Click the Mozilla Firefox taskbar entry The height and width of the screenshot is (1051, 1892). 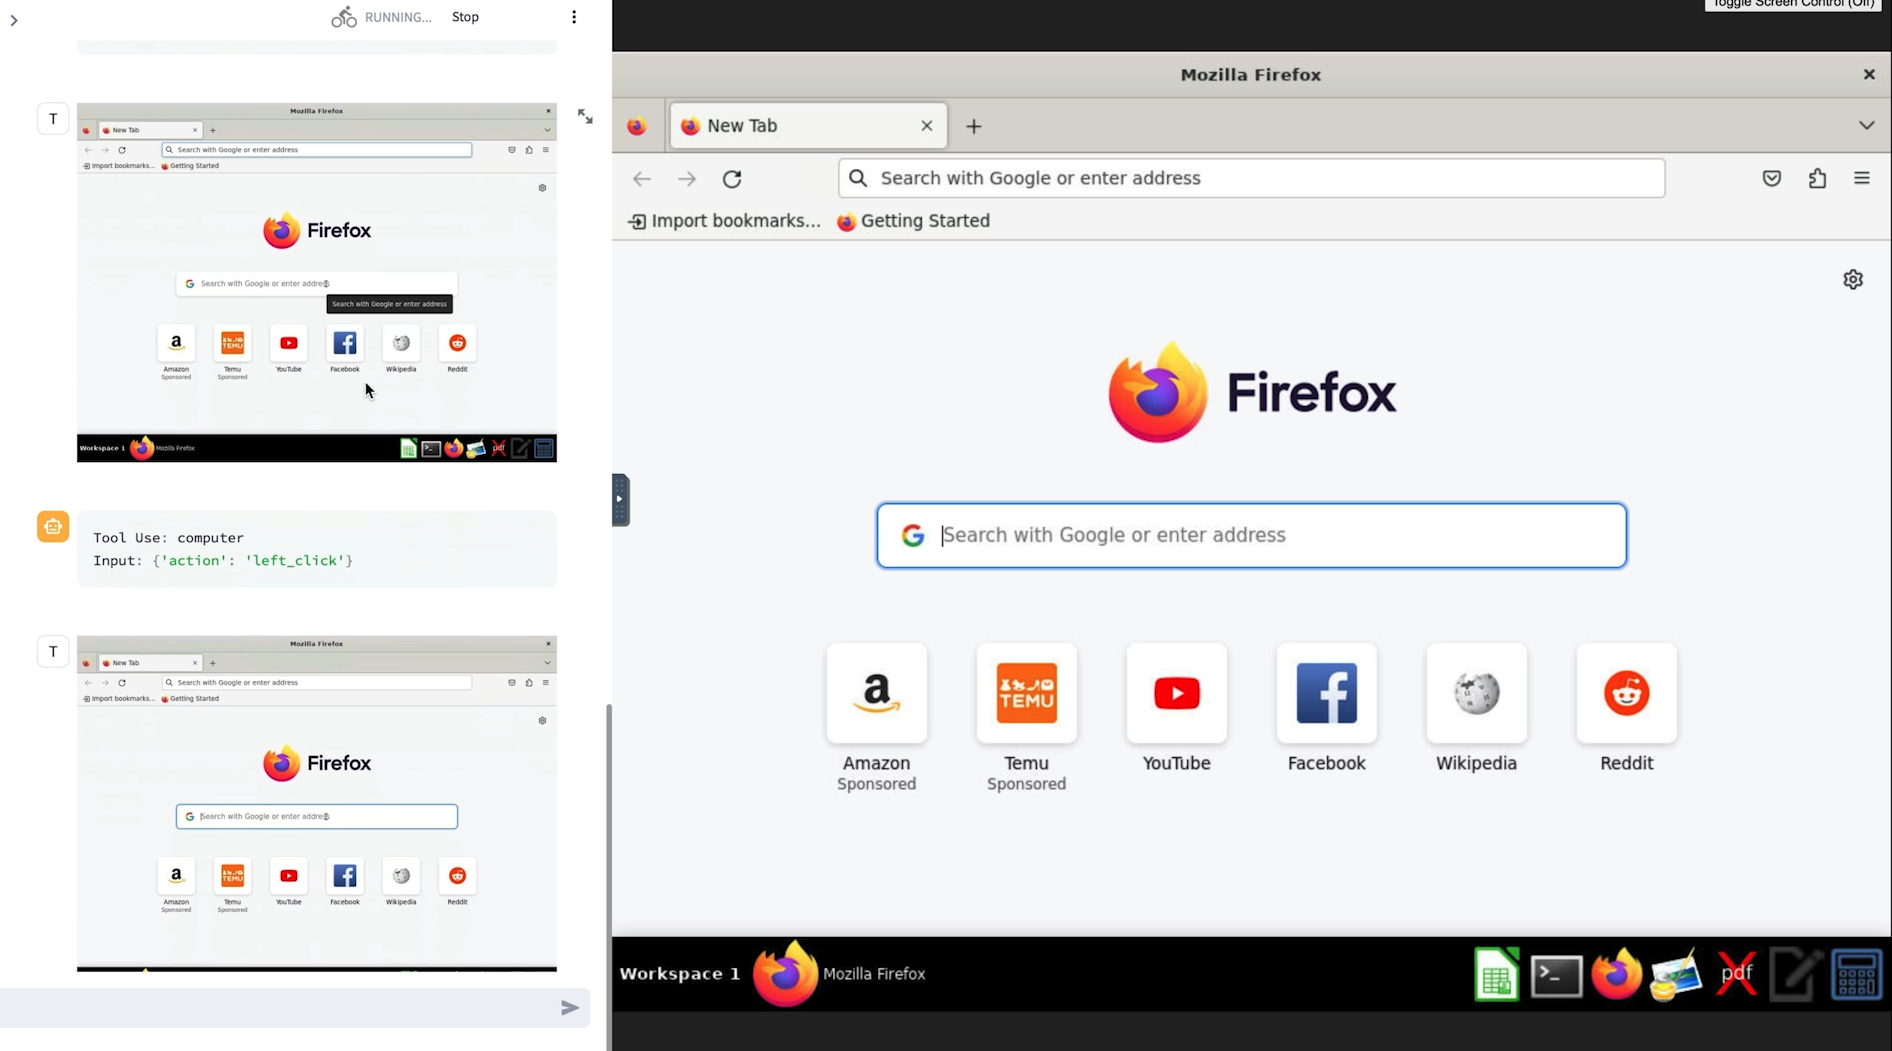[x=840, y=974]
